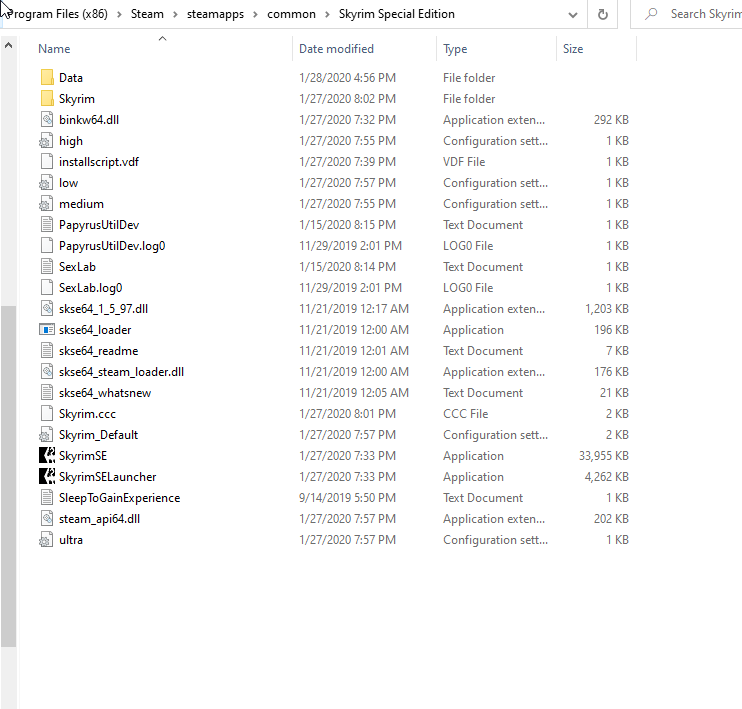
Task: Go to Steam folder in breadcrumb
Action: coord(147,14)
